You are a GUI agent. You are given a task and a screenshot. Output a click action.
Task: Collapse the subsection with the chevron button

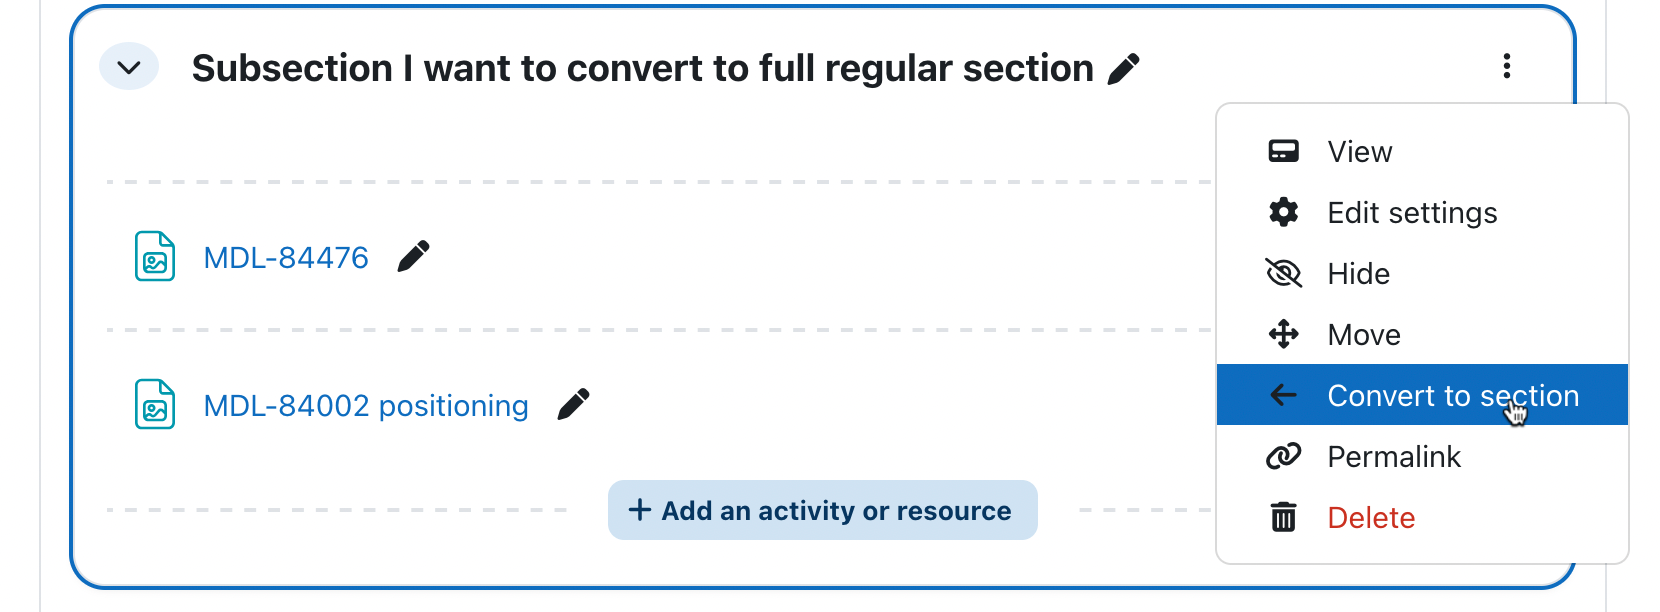tap(129, 67)
